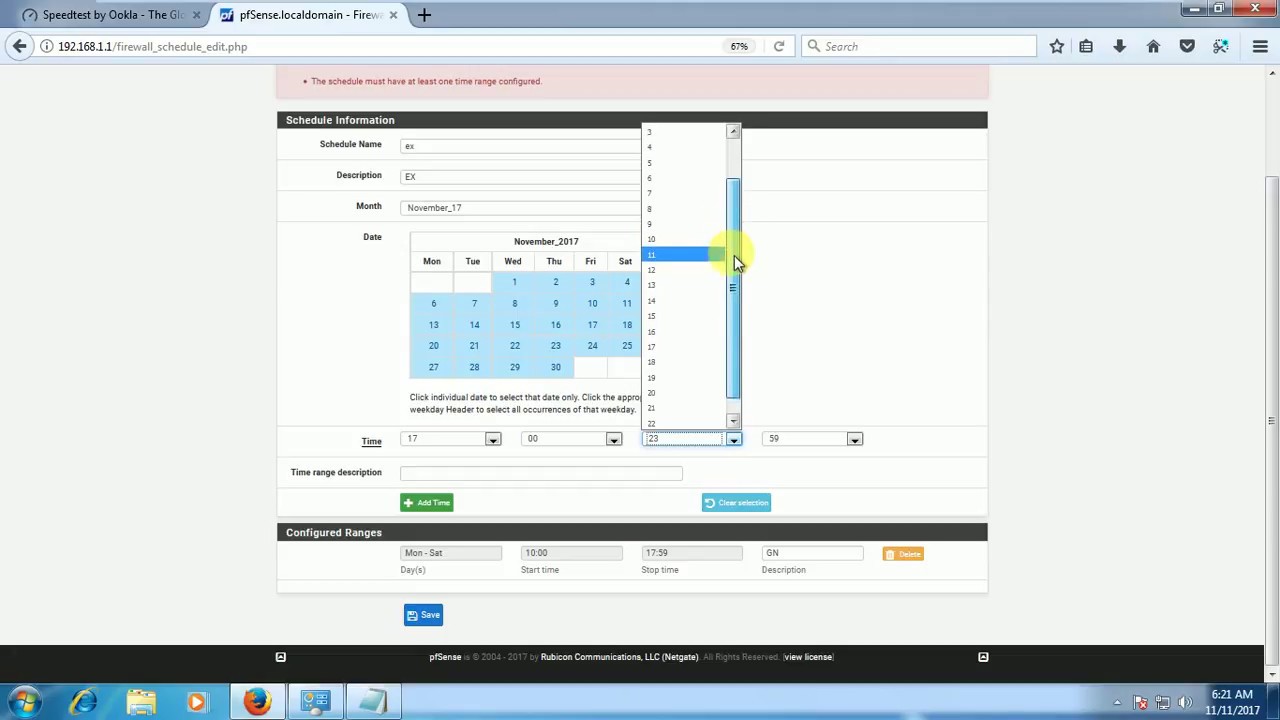Open the Firefox hamburger menu
The image size is (1280, 720).
(x=1260, y=46)
